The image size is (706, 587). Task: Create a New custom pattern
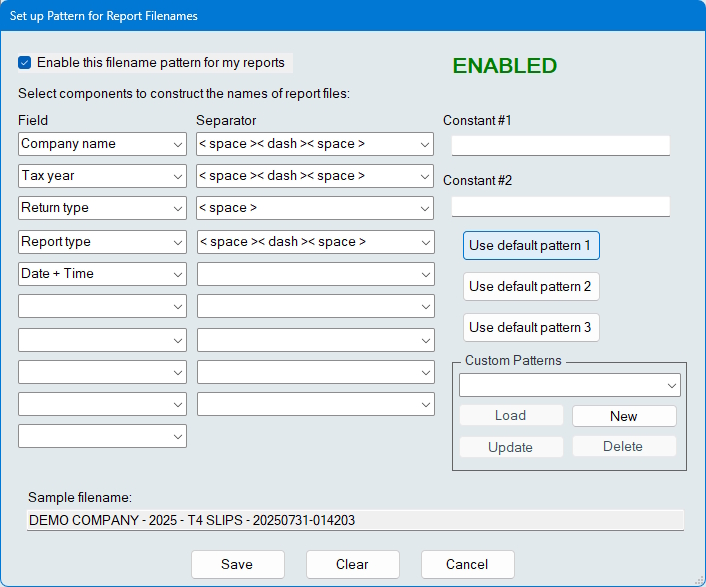point(624,416)
